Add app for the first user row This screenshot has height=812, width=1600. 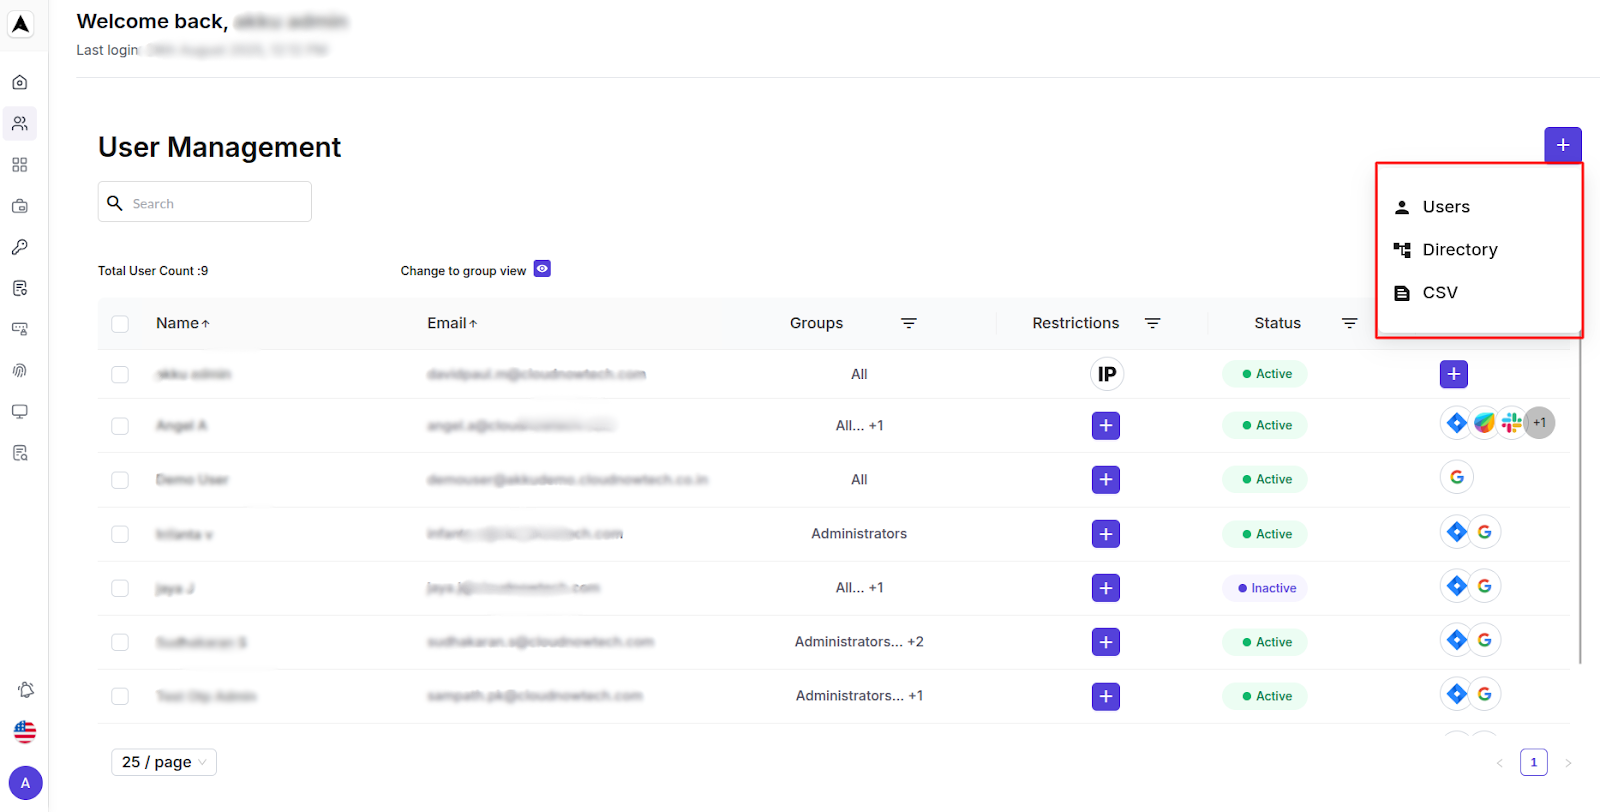coord(1454,374)
